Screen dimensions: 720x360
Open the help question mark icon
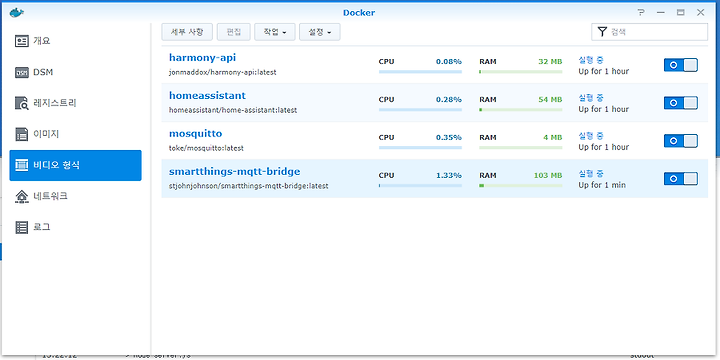pyautogui.click(x=641, y=12)
